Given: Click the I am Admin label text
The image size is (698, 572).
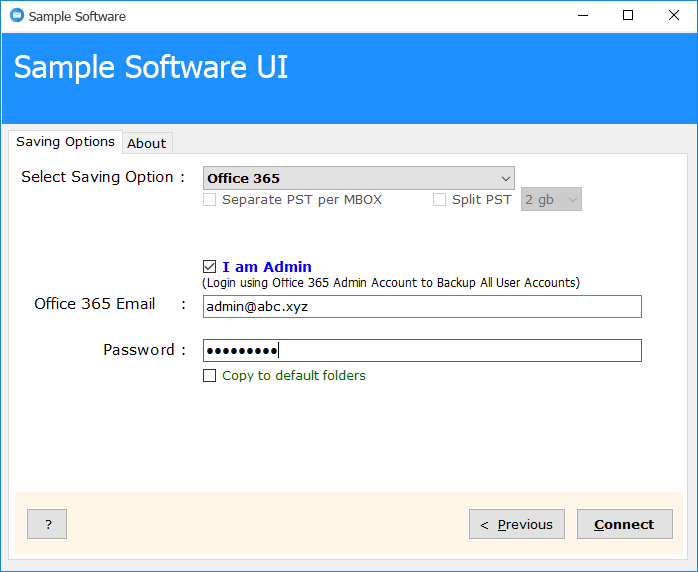Looking at the screenshot, I should coord(267,267).
